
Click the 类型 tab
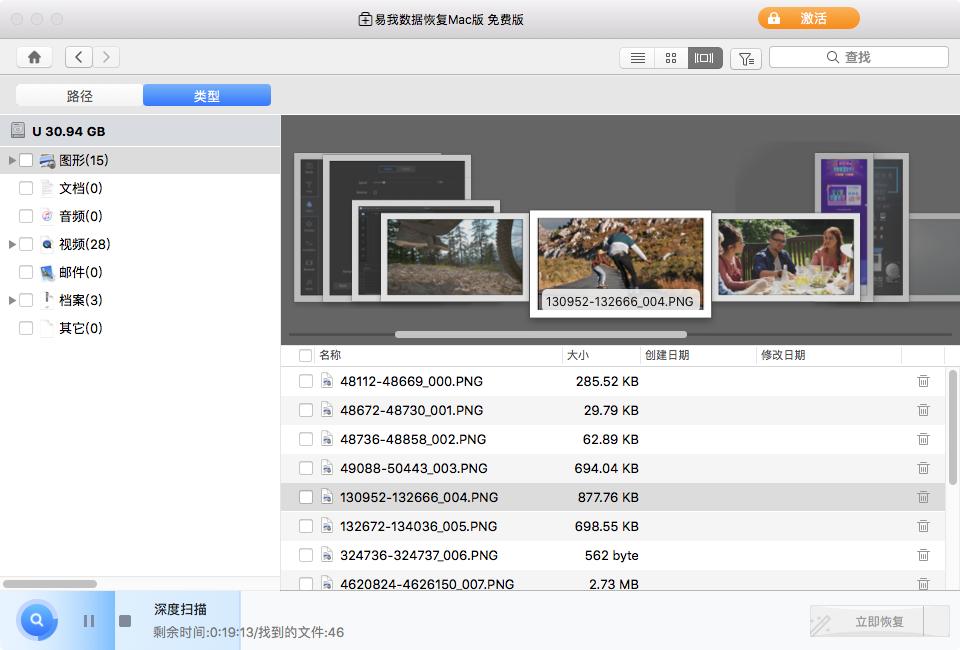(206, 95)
